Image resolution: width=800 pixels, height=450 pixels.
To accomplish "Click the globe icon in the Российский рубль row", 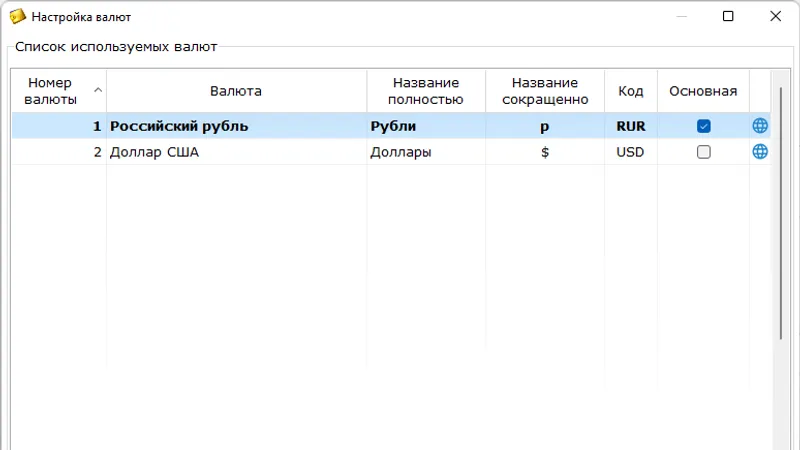I will tap(760, 126).
